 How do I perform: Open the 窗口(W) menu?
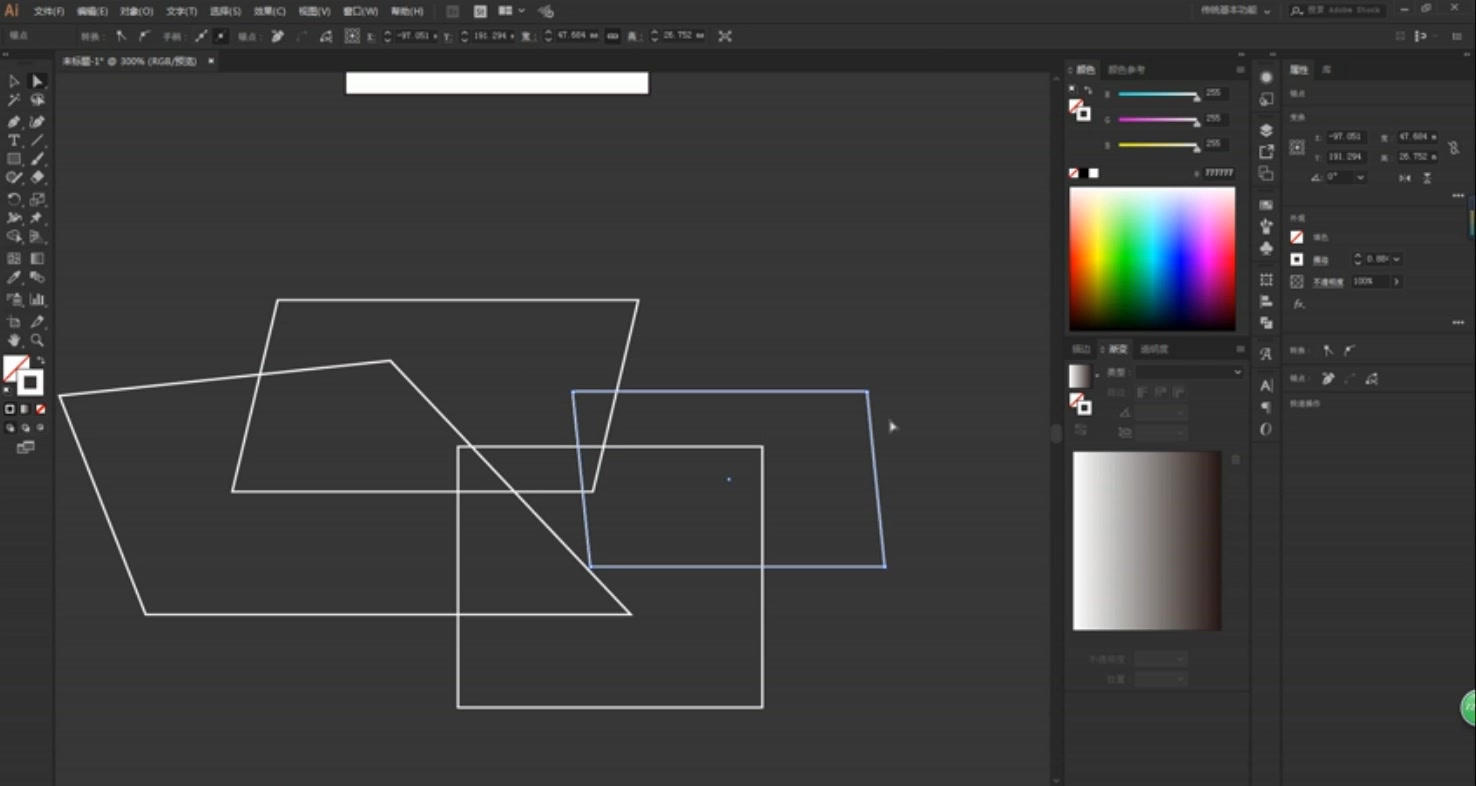(360, 11)
